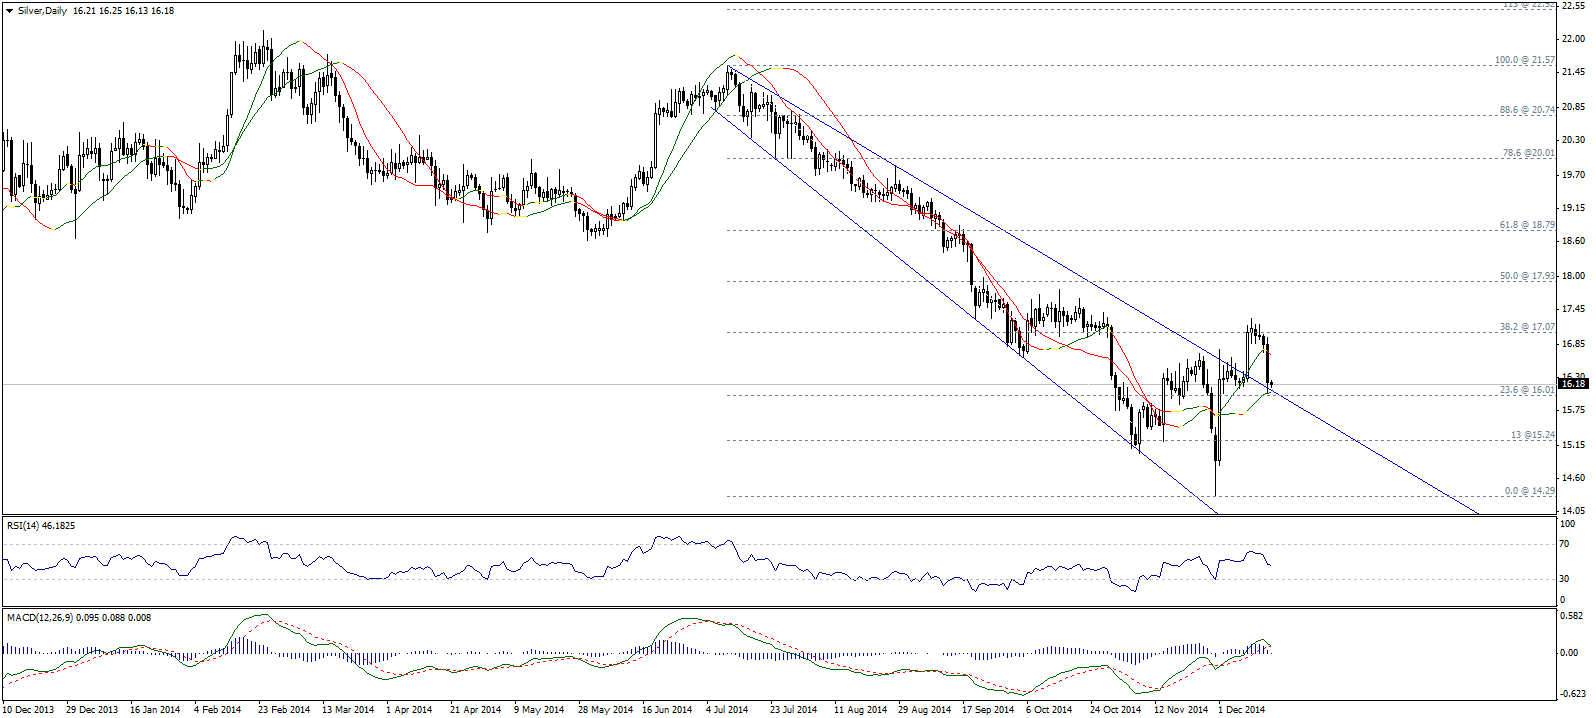Click price axis value 15.75
This screenshot has width=1596, height=718.
(1573, 410)
